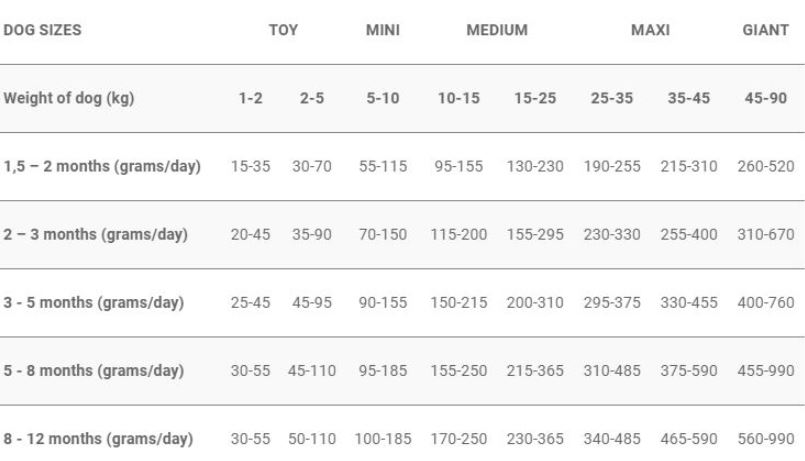This screenshot has width=805, height=461.
Task: Select the TOY column header
Action: click(x=283, y=30)
